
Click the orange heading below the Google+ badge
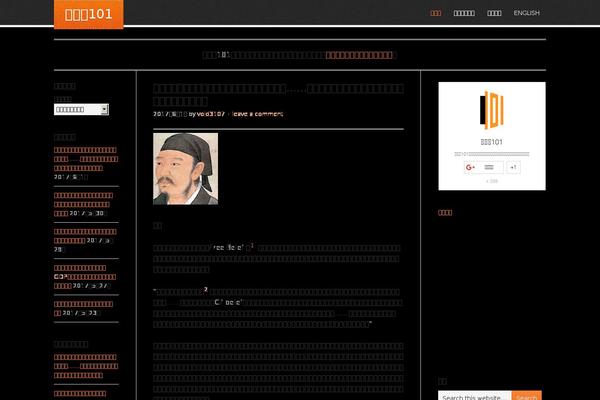445,212
